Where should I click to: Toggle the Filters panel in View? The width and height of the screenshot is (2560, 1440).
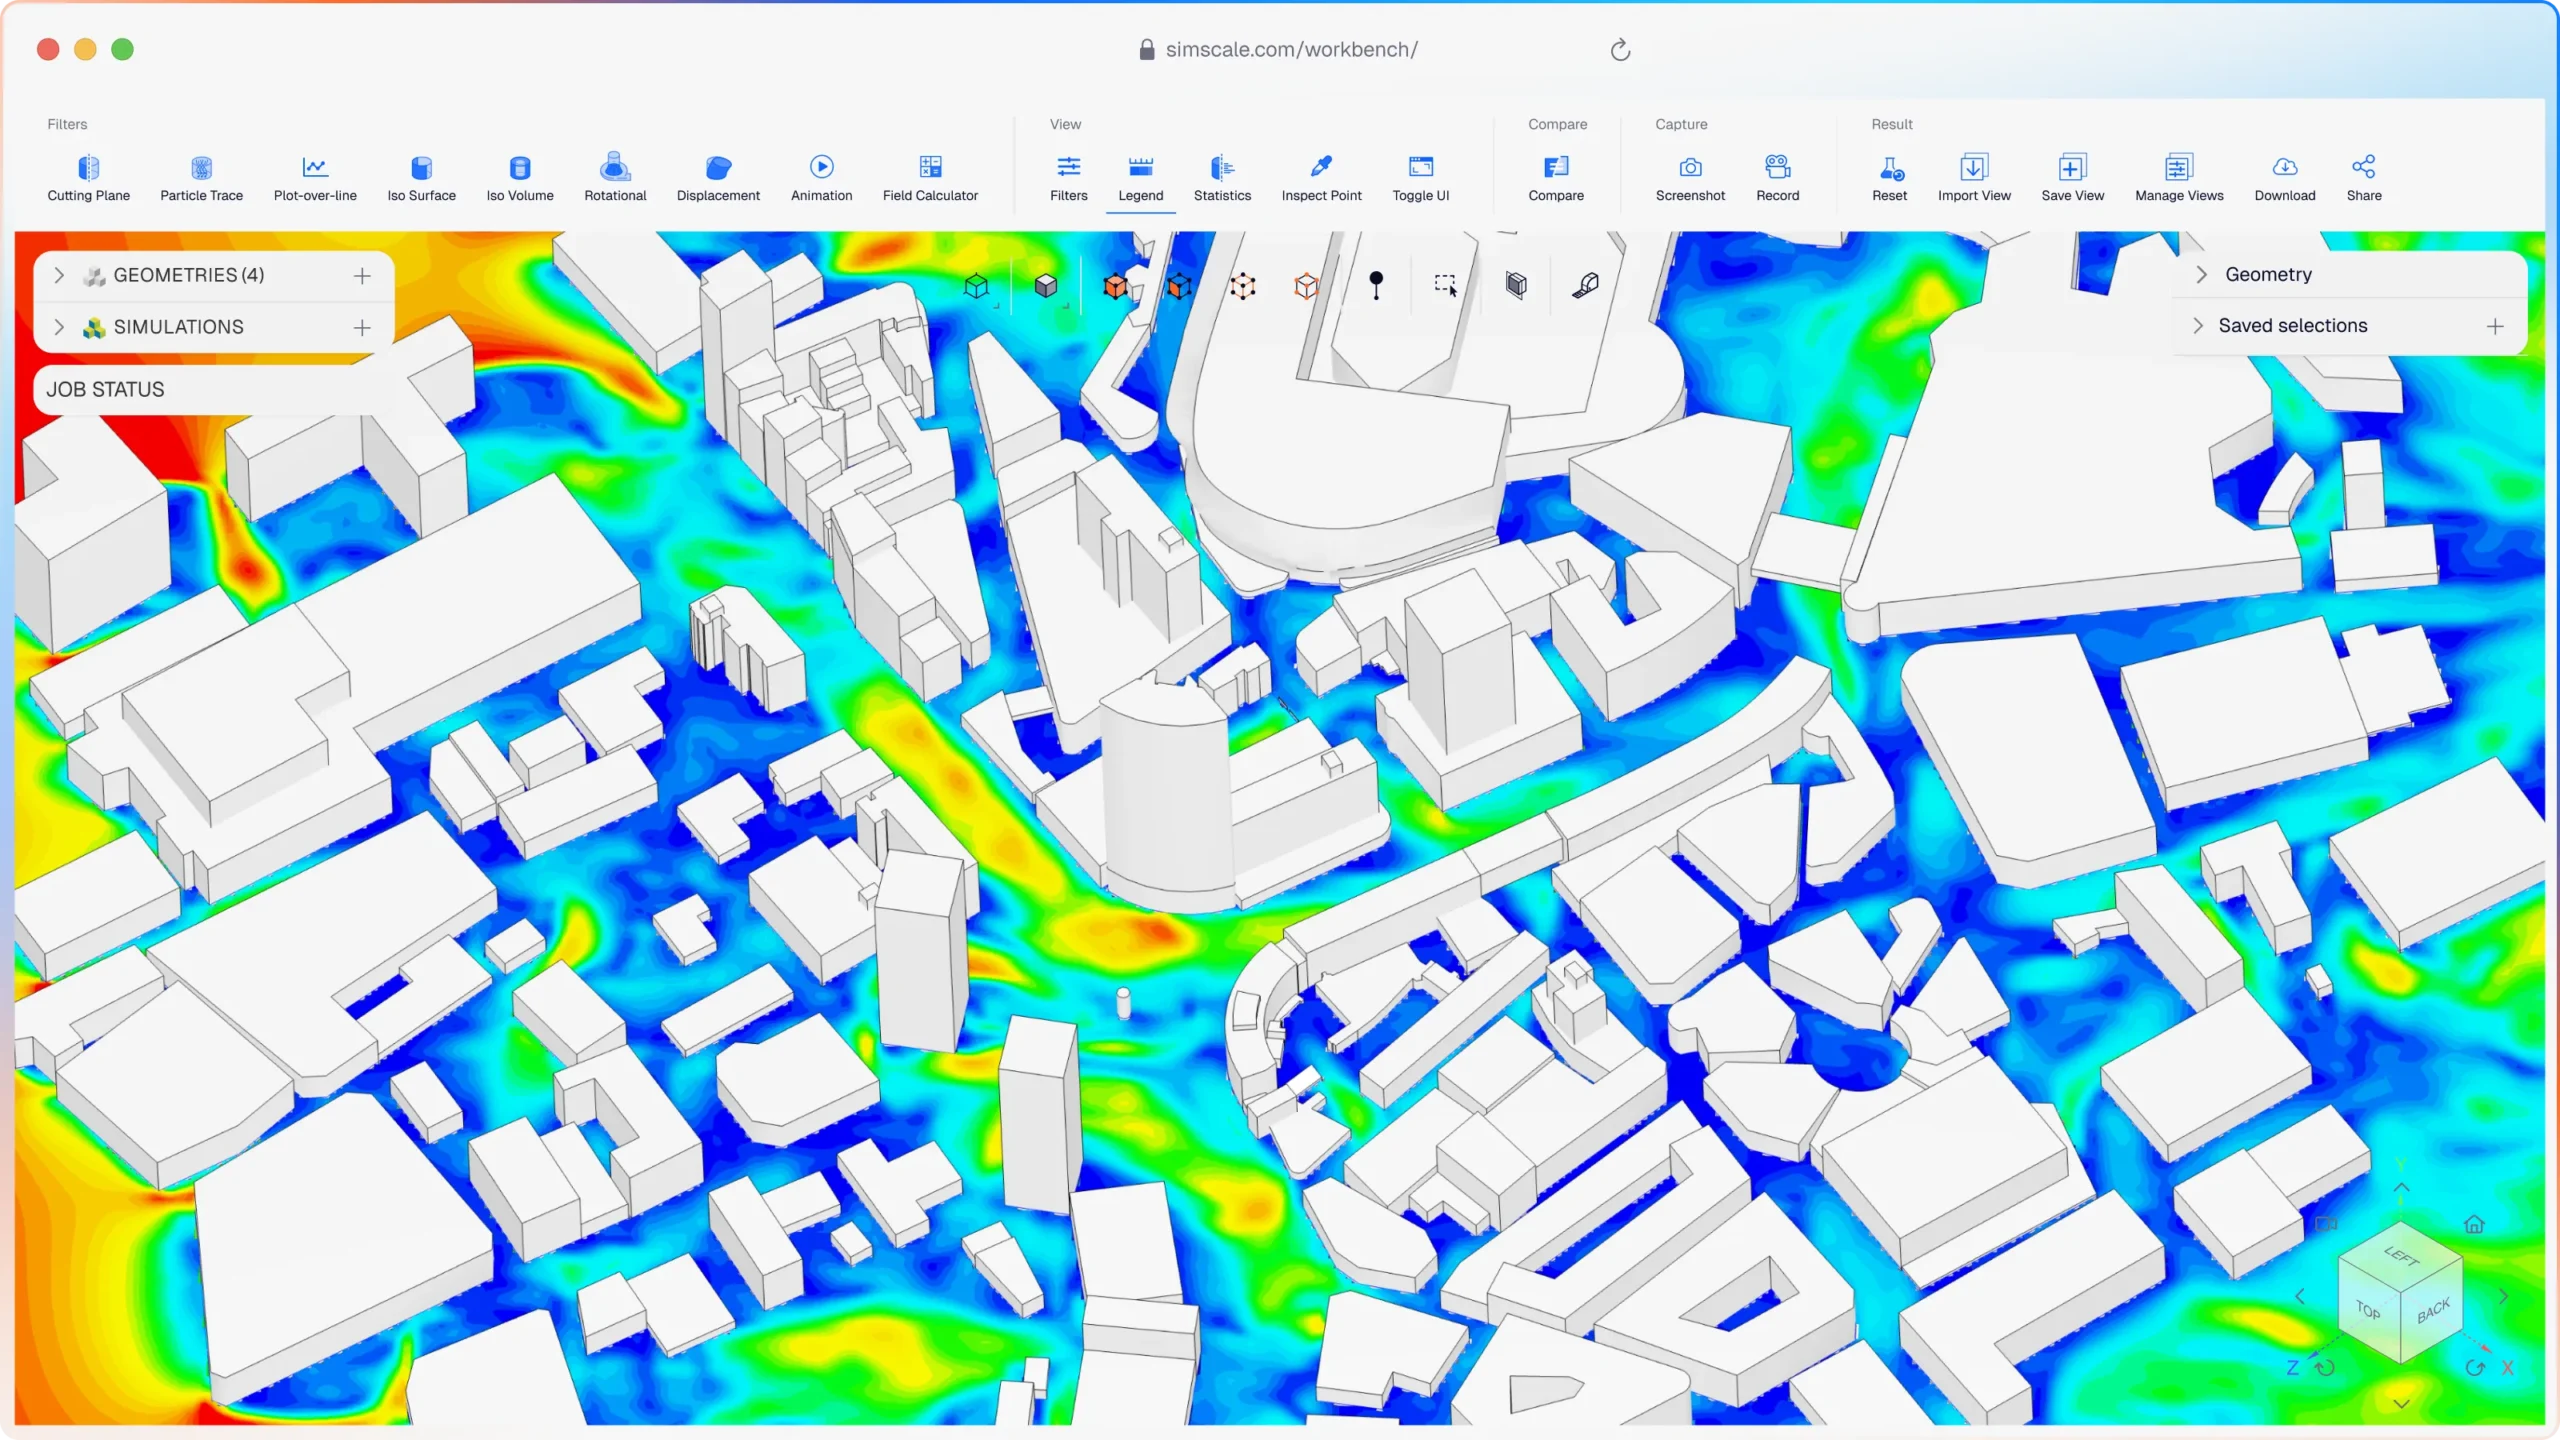(x=1068, y=178)
